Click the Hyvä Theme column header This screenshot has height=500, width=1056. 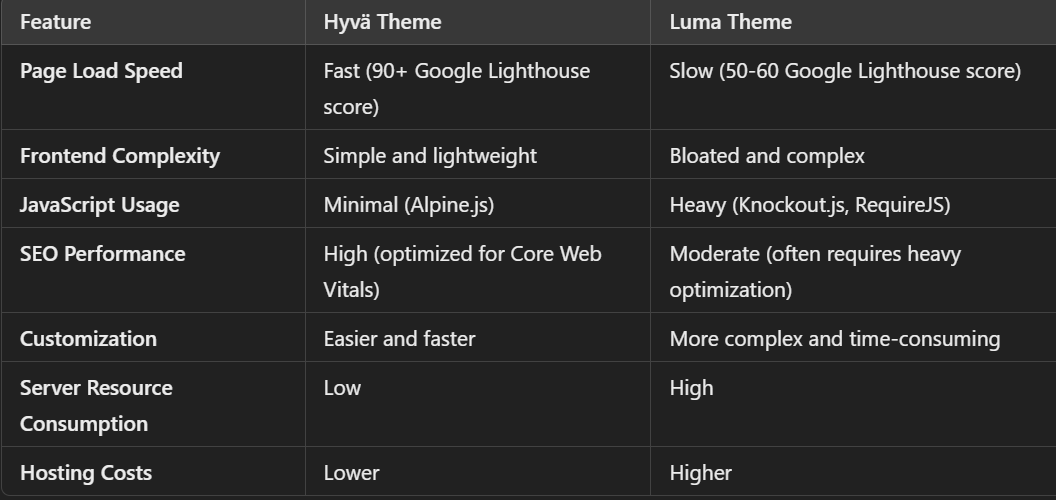382,22
